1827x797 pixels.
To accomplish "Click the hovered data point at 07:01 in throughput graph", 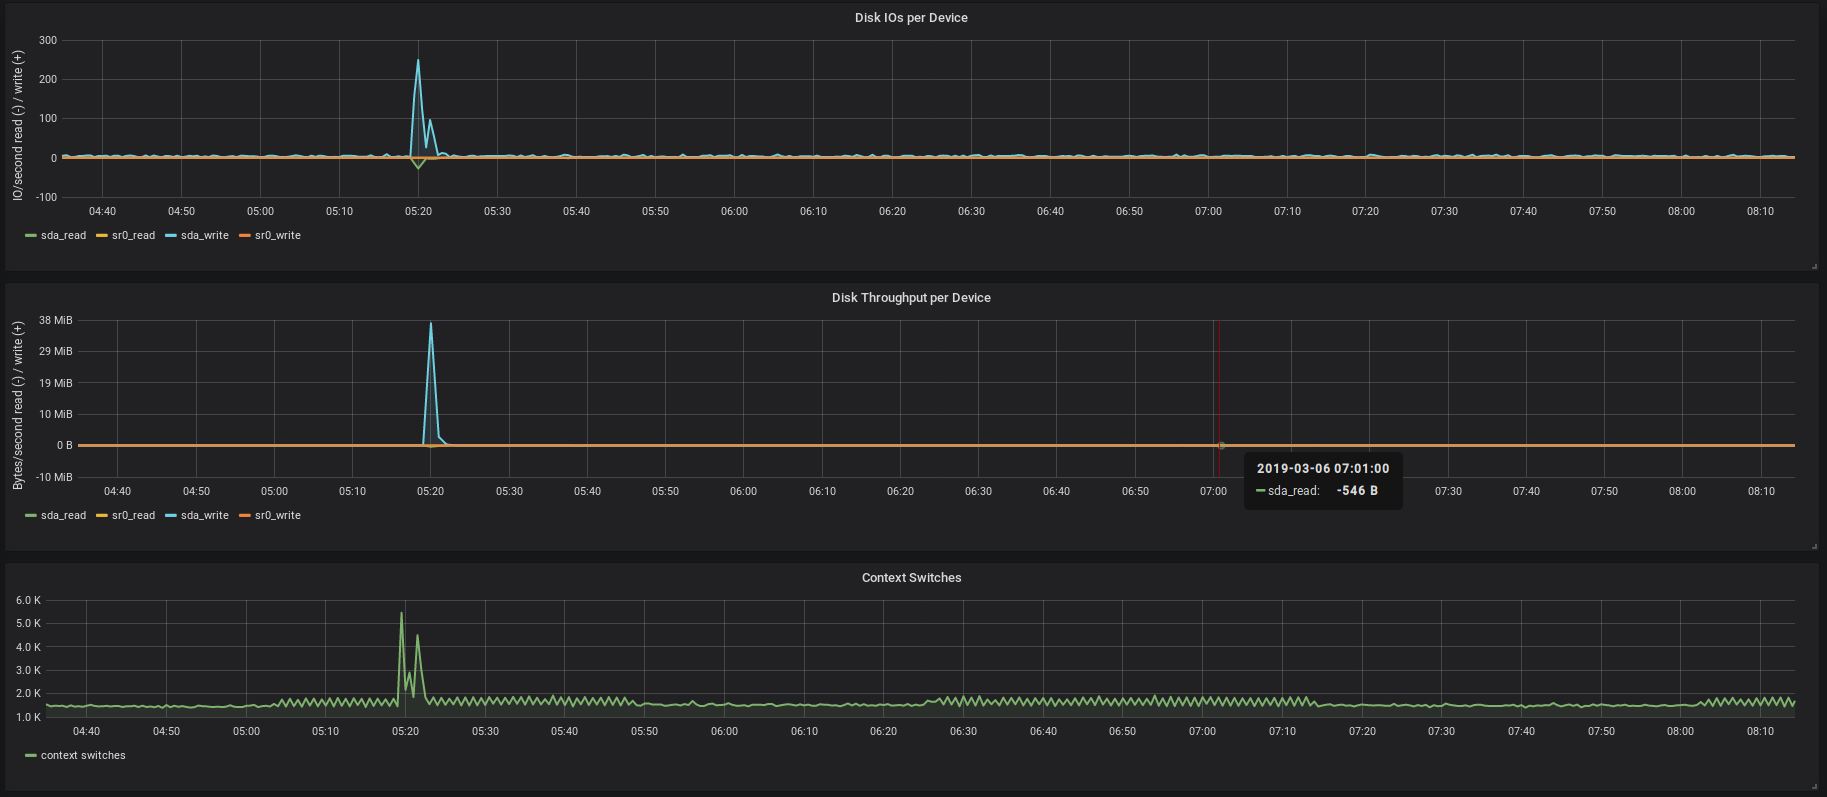I will [1221, 445].
